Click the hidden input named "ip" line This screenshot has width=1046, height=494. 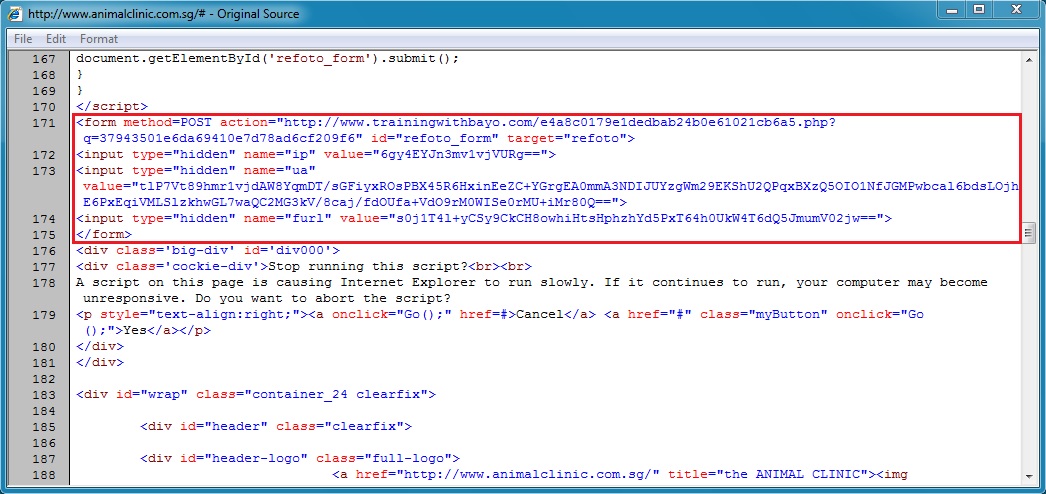[x=316, y=155]
